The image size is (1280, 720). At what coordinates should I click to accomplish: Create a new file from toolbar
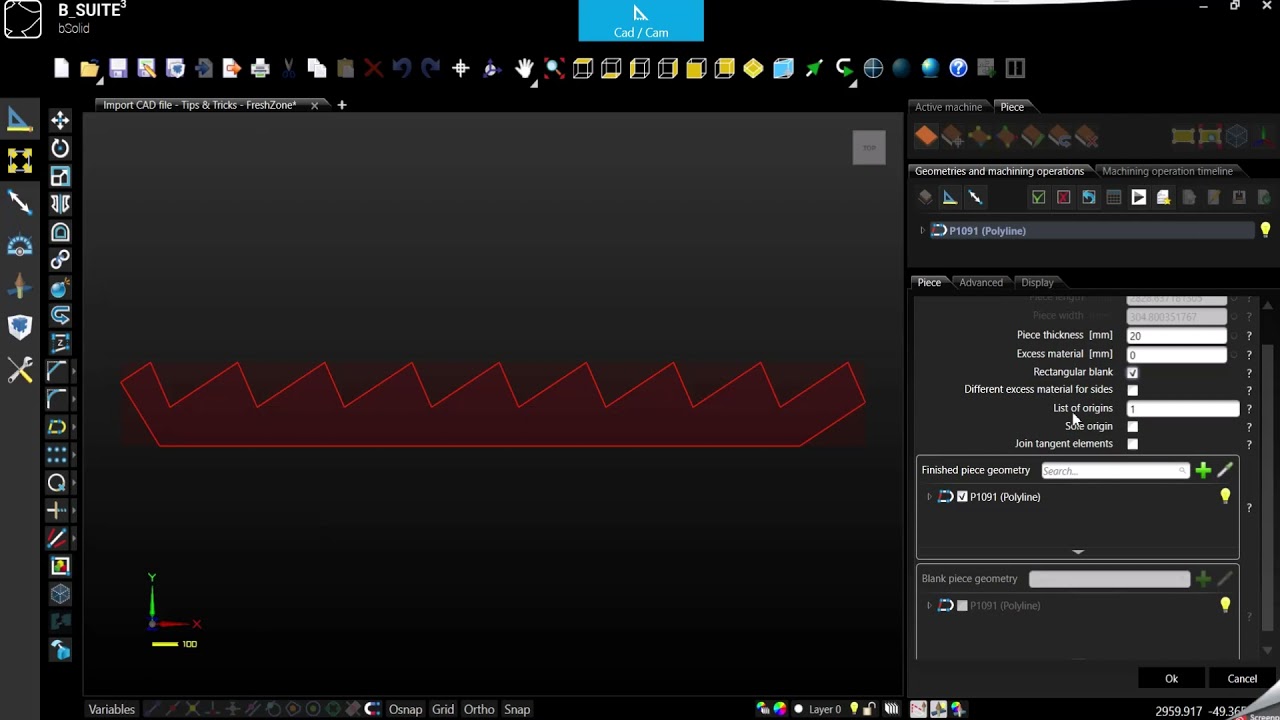[61, 68]
